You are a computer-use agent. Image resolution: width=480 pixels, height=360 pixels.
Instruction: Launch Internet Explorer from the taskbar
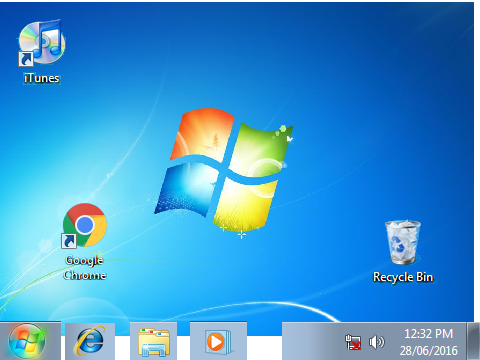pos(90,341)
